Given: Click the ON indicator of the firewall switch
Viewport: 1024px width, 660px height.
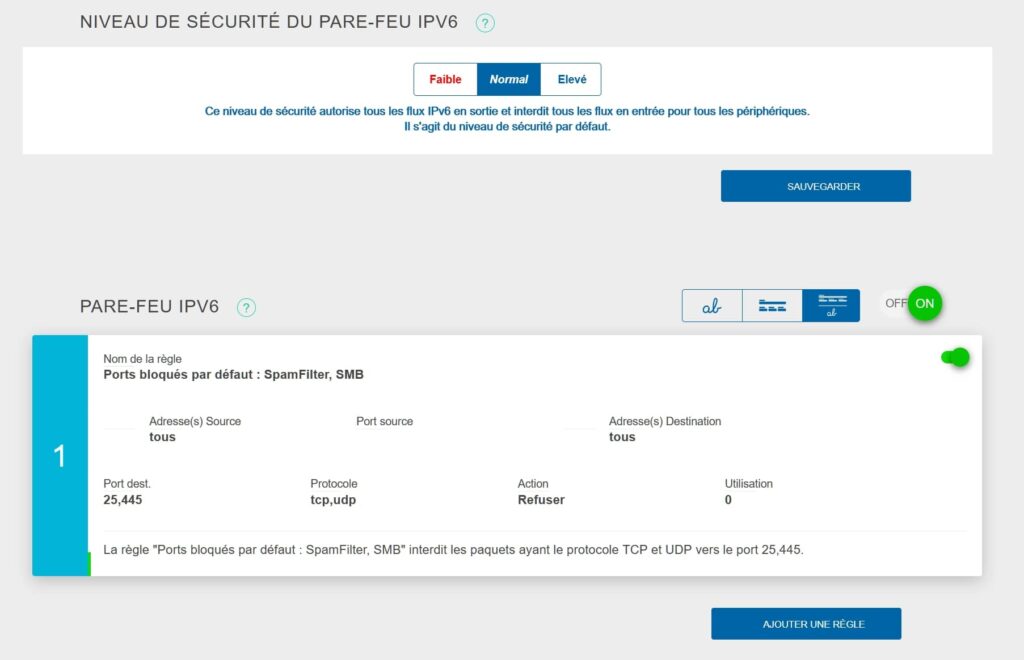Looking at the screenshot, I should pos(923,303).
